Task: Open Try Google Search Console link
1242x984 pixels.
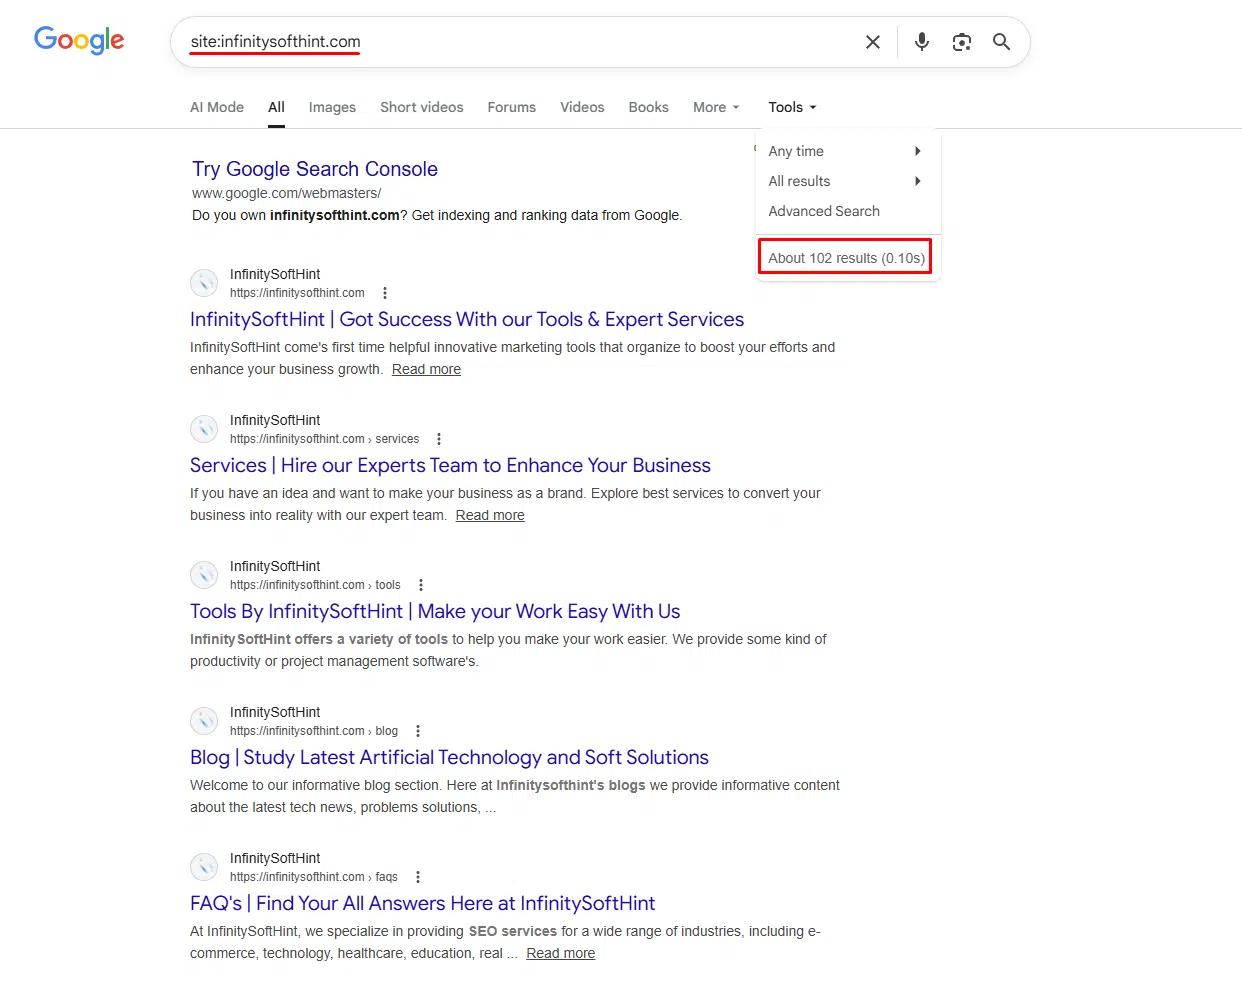Action: [315, 169]
